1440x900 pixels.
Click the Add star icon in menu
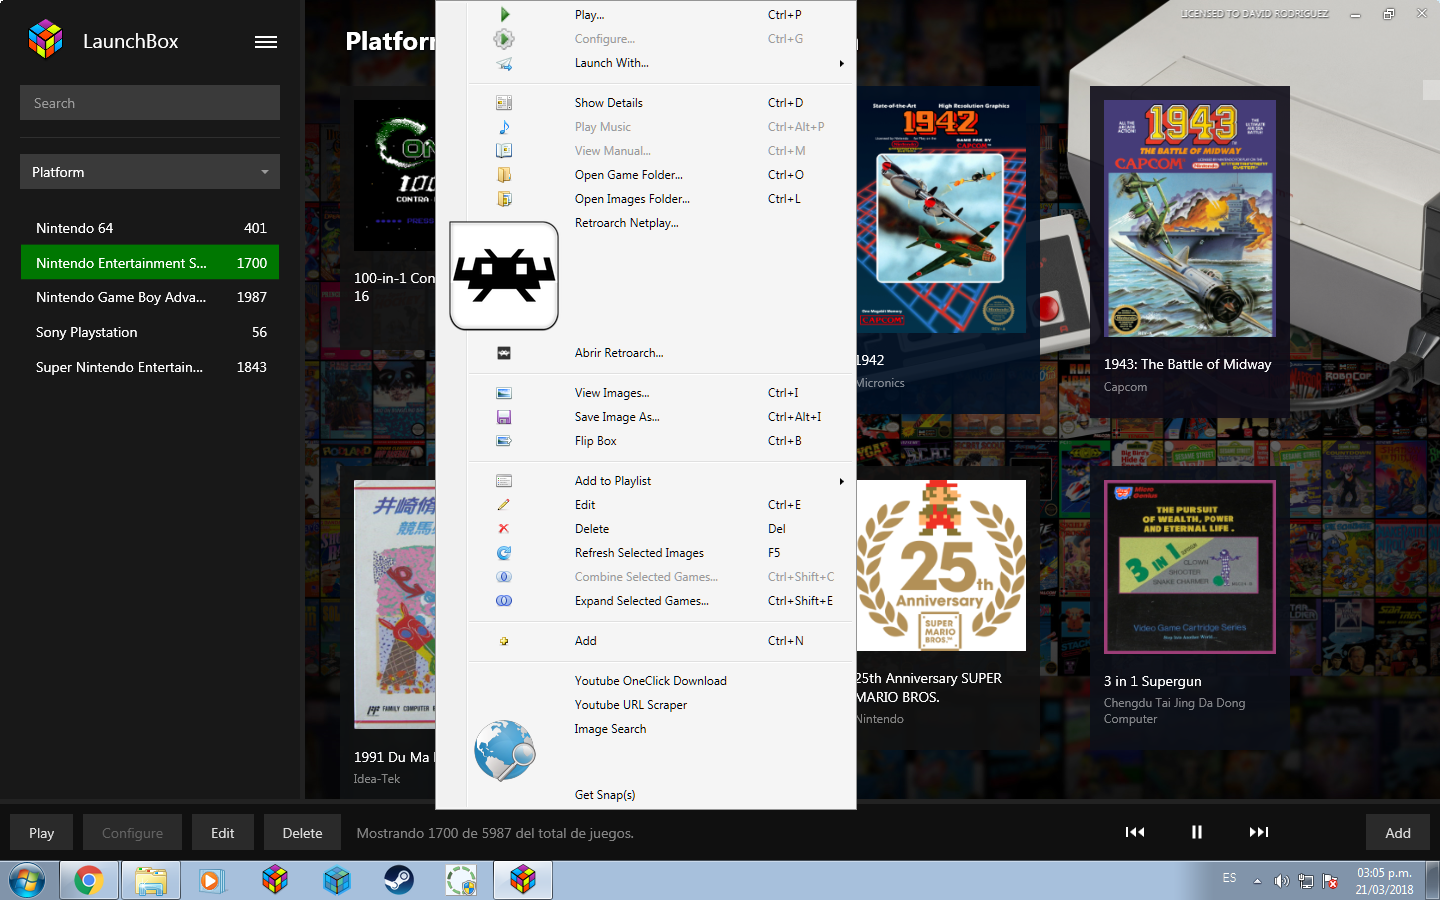tap(504, 641)
